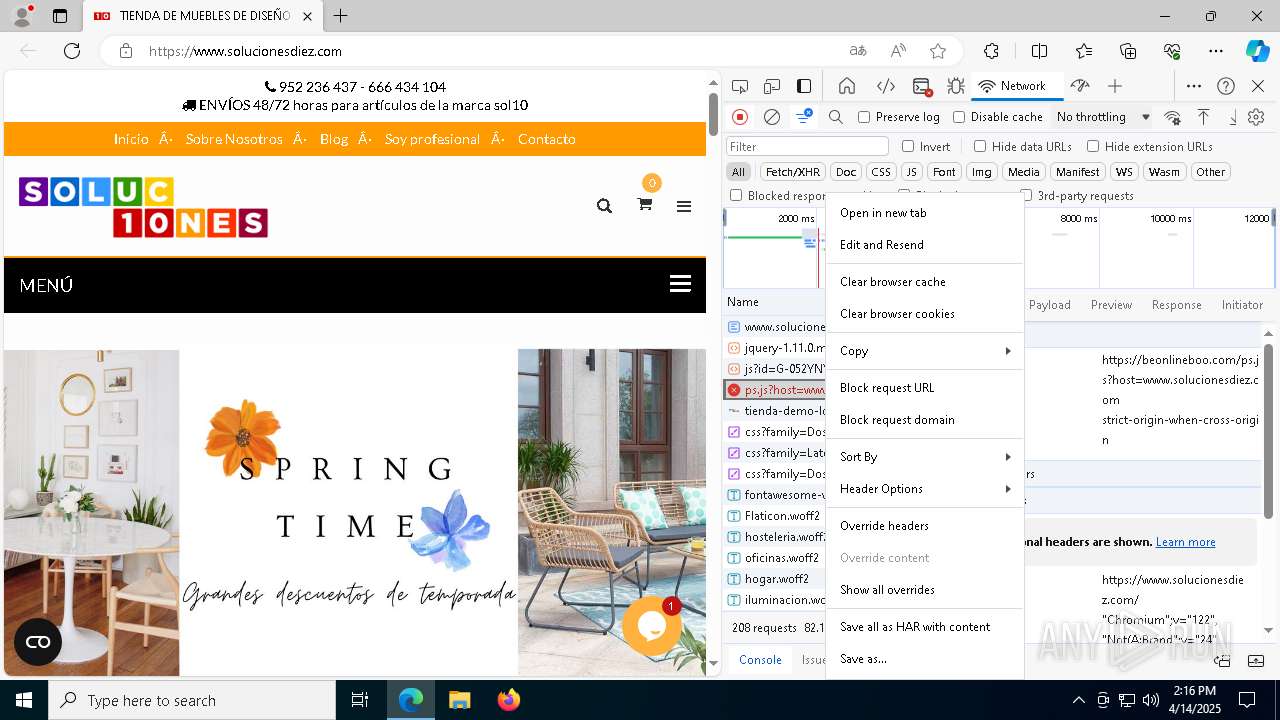1280x720 pixels.
Task: Open Copilot icon in Edge toolbar
Action: (x=1257, y=51)
